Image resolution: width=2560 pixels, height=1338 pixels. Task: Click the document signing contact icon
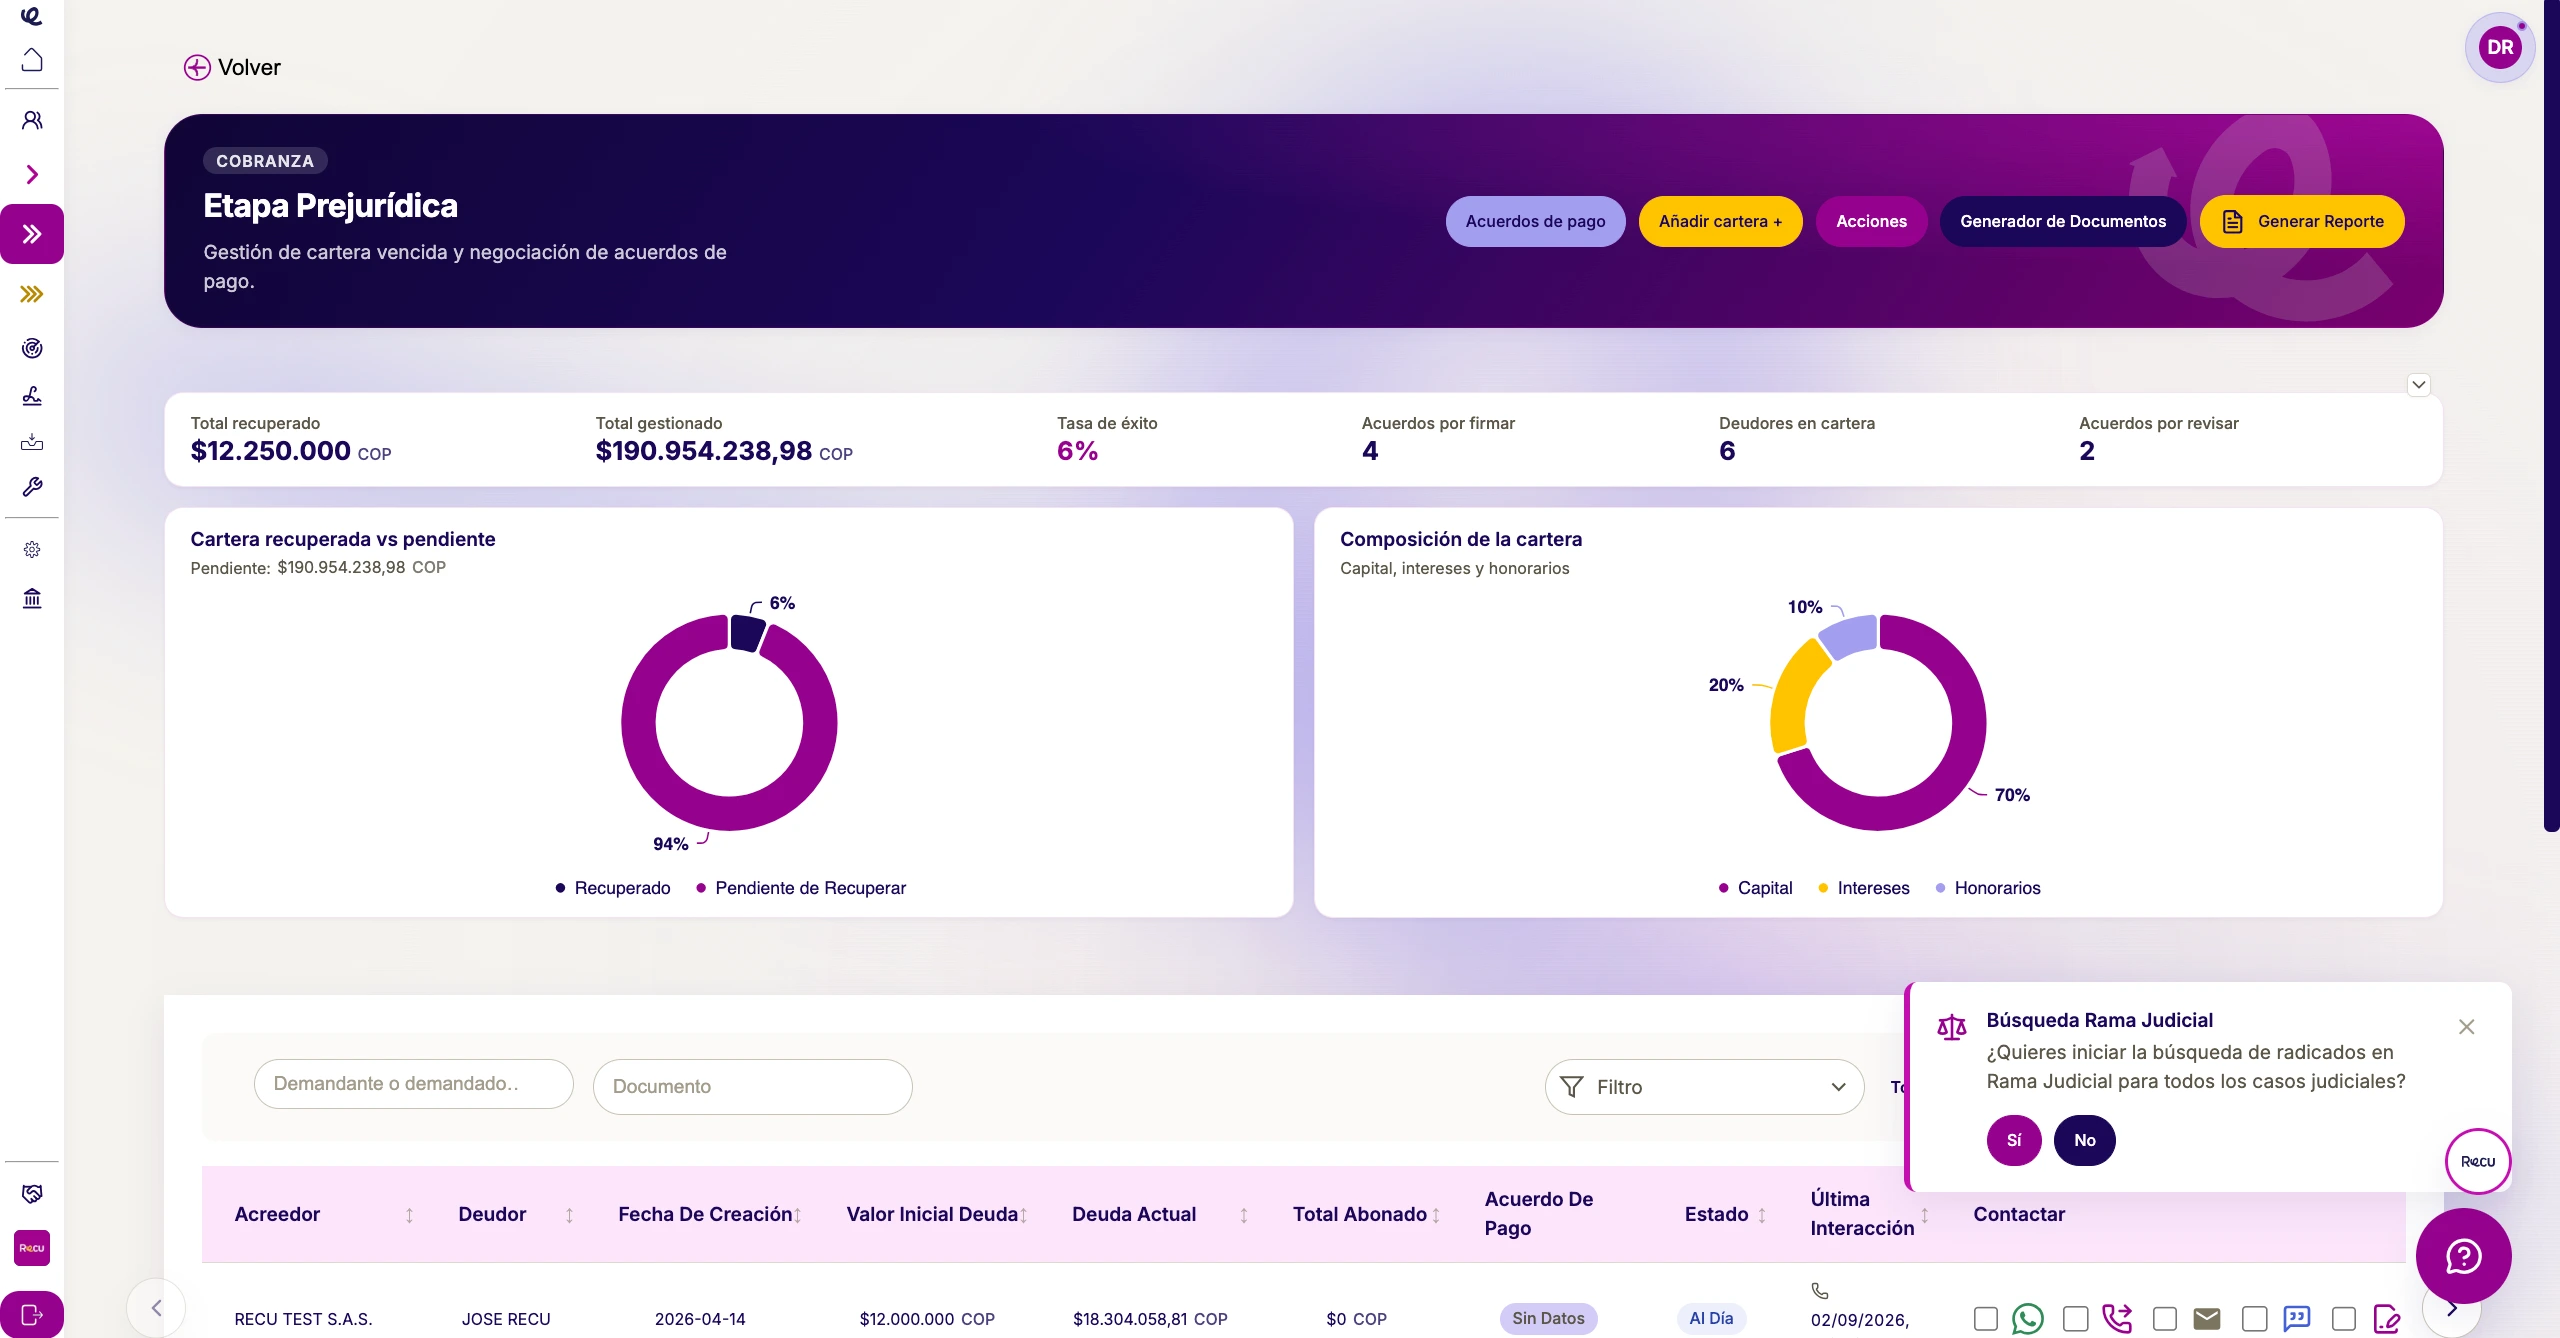(x=2387, y=1319)
